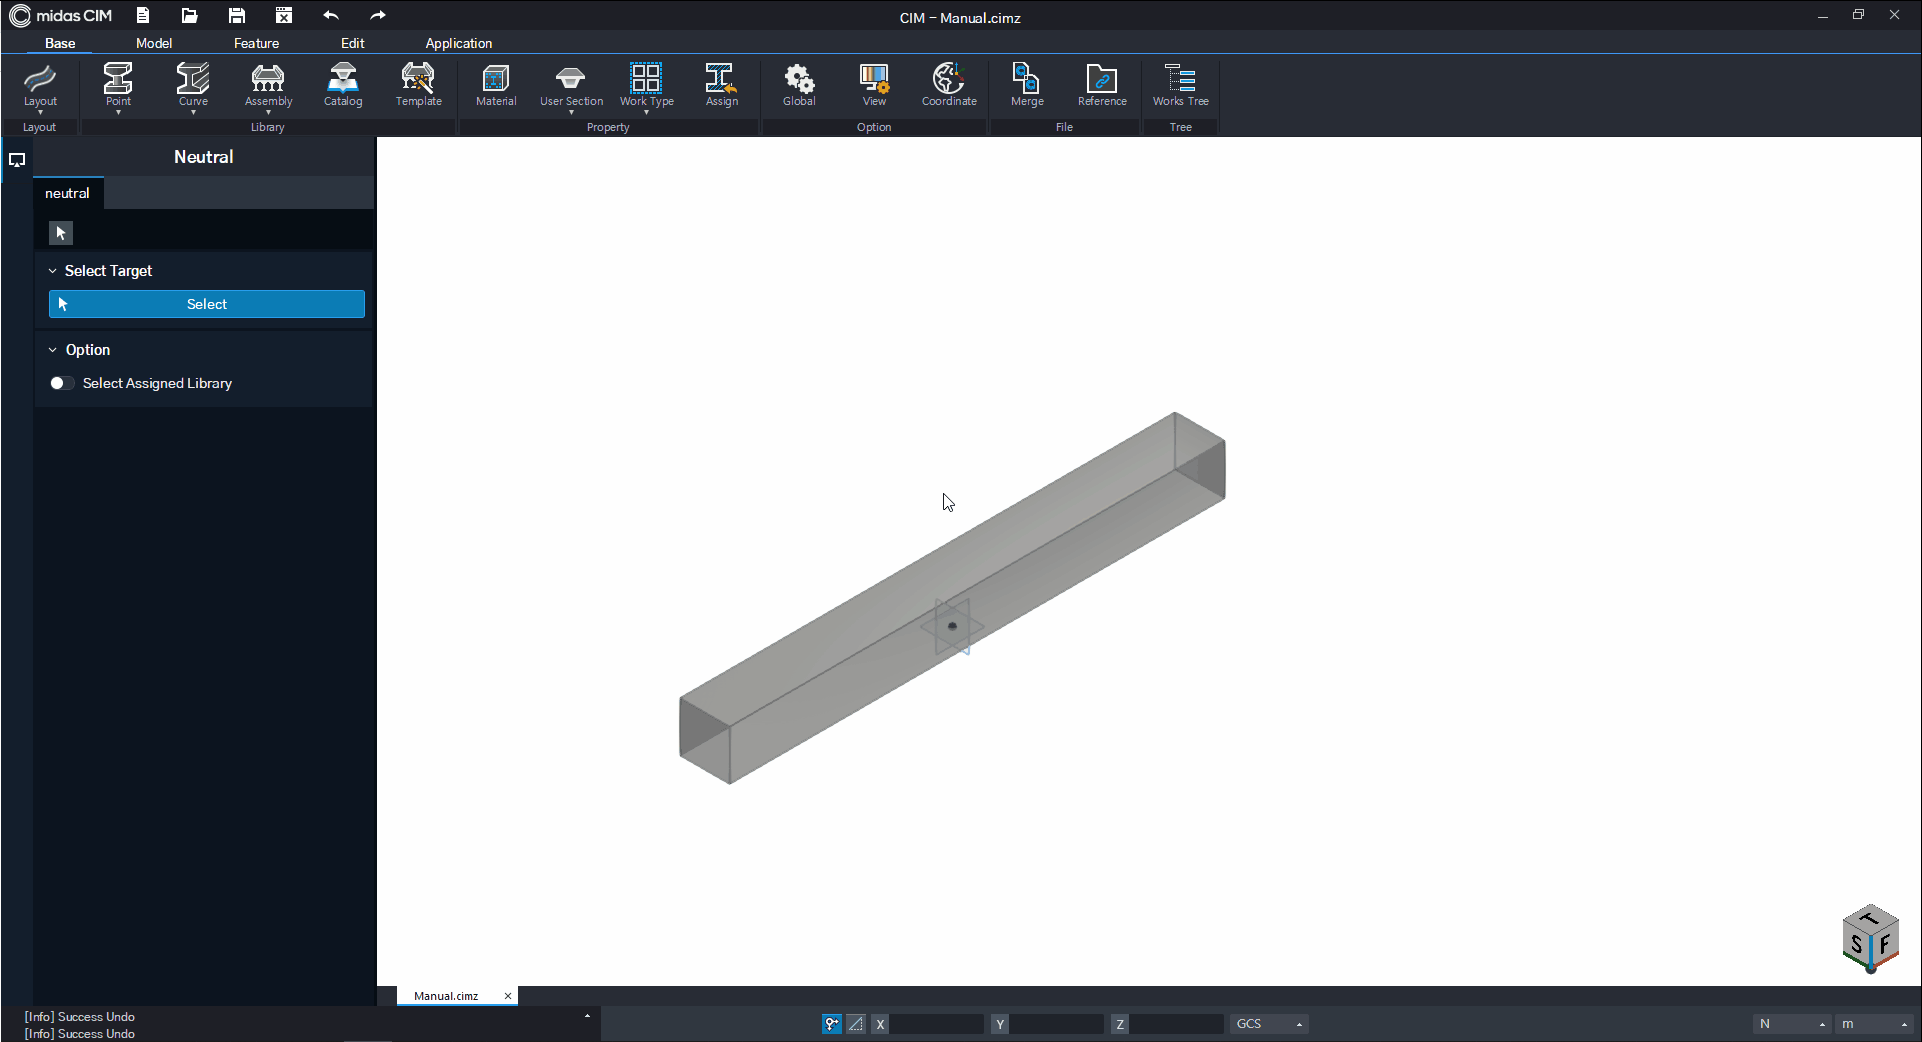Open Coordinate options
Image resolution: width=1922 pixels, height=1042 pixels.
[x=949, y=85]
